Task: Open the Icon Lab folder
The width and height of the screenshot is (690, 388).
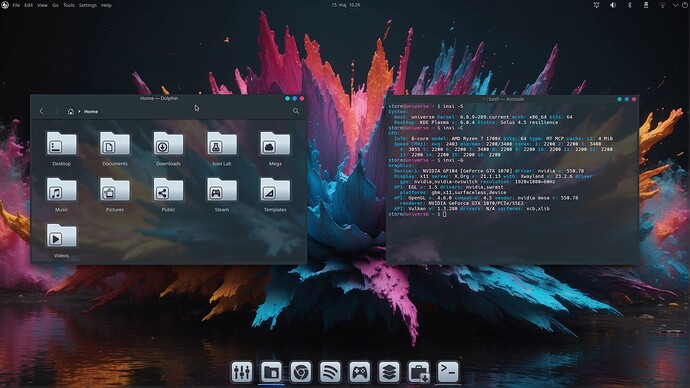Action: tap(222, 148)
